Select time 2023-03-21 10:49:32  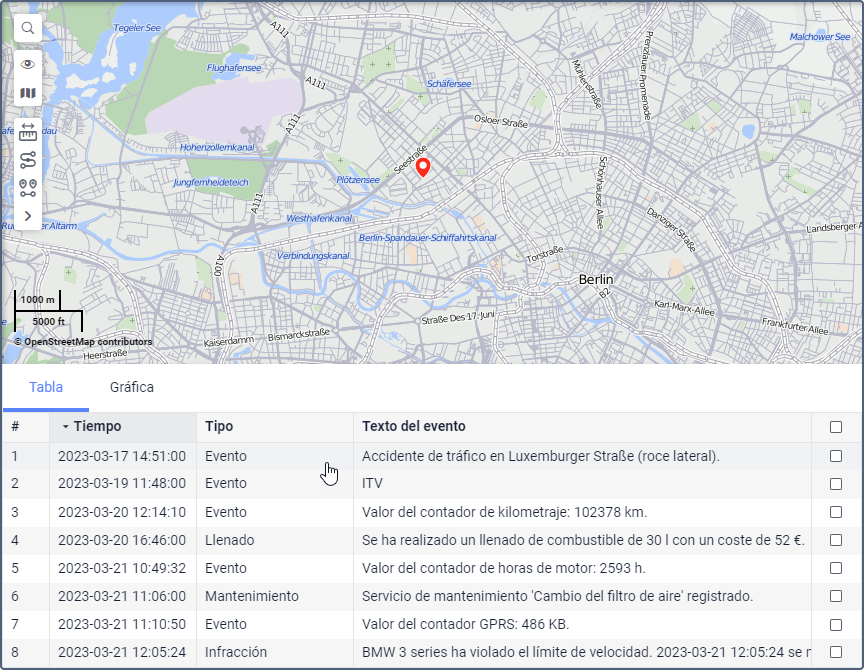122,568
